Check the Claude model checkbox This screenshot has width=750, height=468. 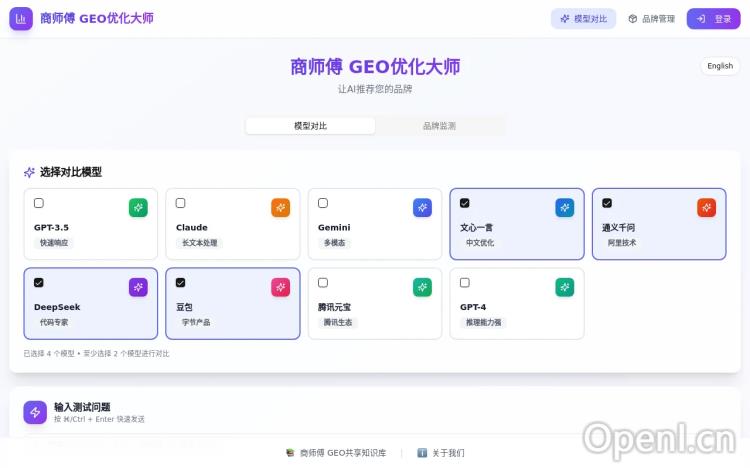click(x=180, y=203)
